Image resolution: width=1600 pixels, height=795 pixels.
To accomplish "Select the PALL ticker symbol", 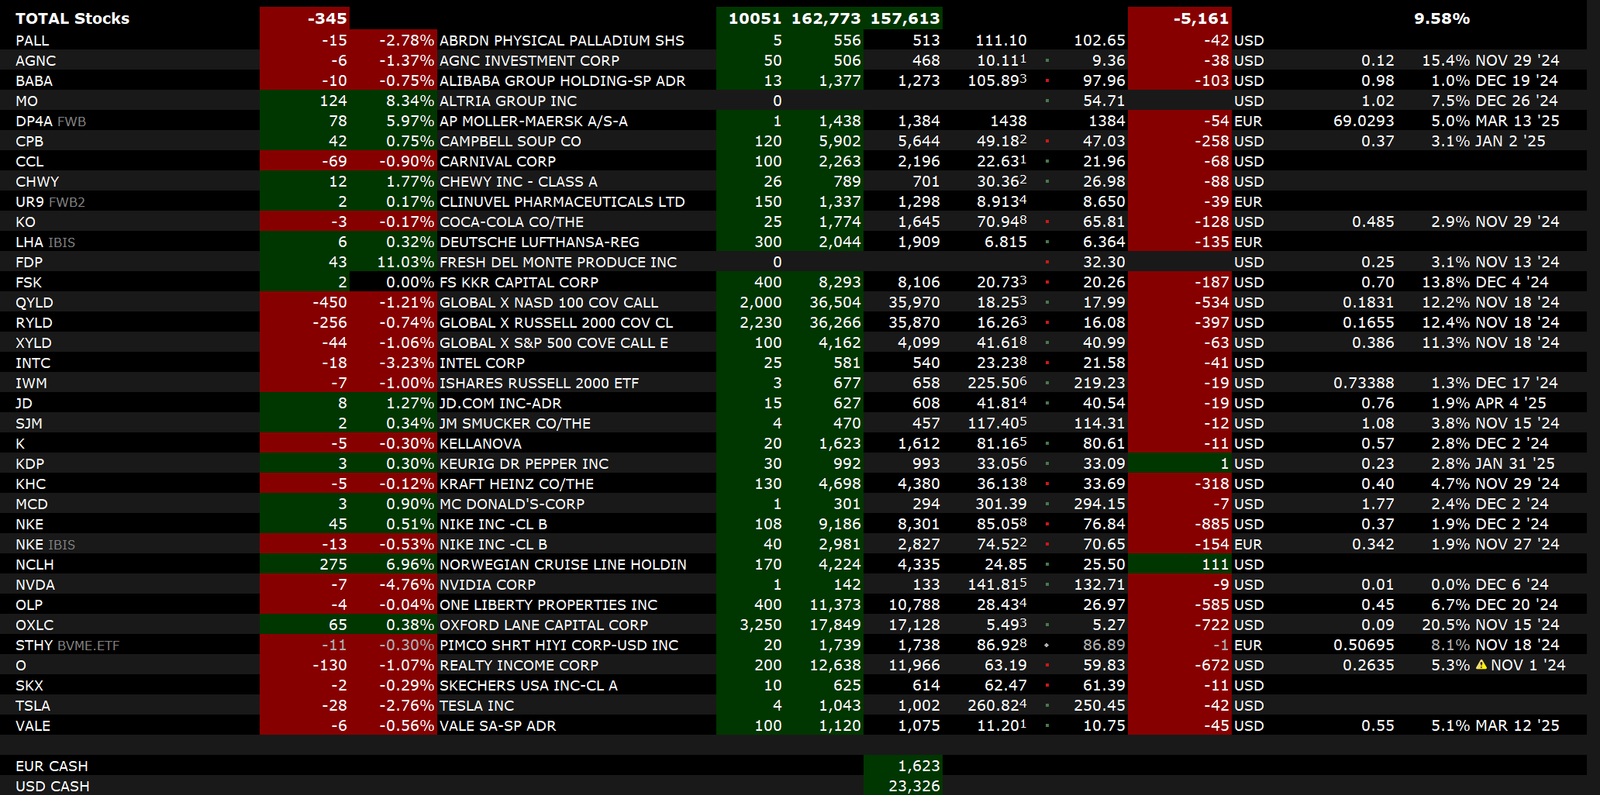I will [x=32, y=41].
